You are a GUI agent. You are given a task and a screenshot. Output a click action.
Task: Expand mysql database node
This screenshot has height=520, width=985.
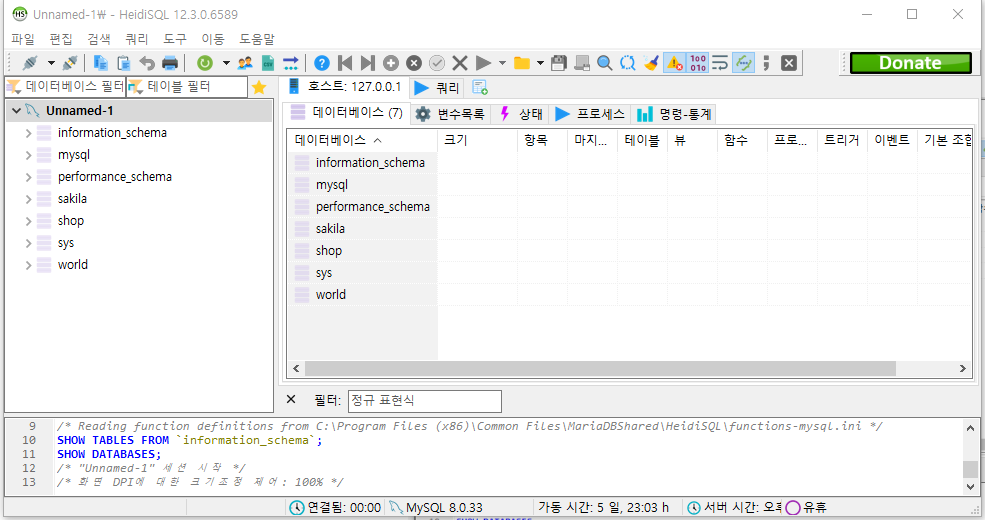point(28,155)
